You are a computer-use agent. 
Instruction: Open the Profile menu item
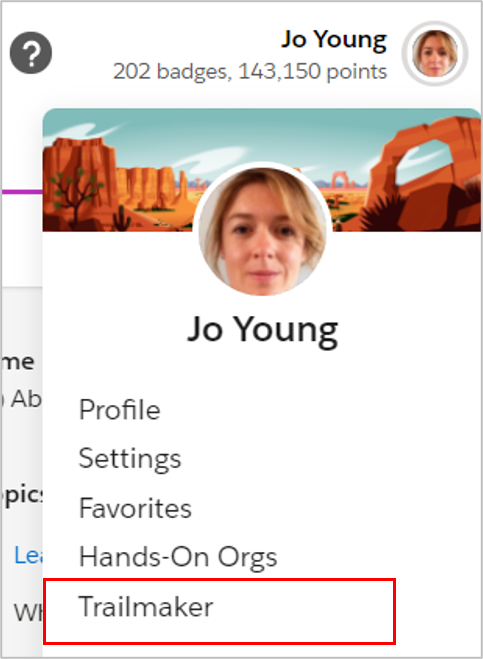(119, 410)
